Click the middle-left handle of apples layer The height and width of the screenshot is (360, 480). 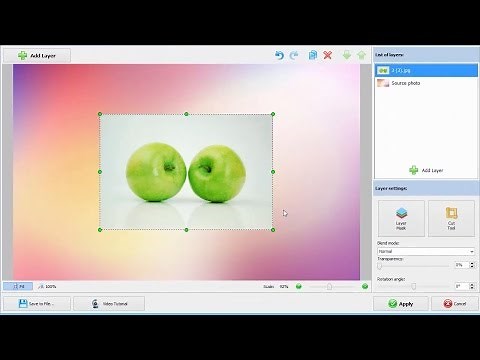[x=100, y=172]
